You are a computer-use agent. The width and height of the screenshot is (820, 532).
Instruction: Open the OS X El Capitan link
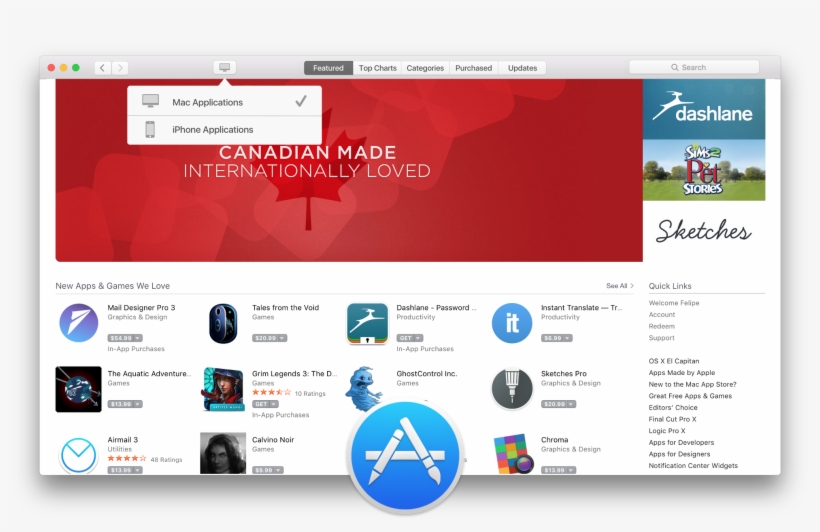[674, 361]
